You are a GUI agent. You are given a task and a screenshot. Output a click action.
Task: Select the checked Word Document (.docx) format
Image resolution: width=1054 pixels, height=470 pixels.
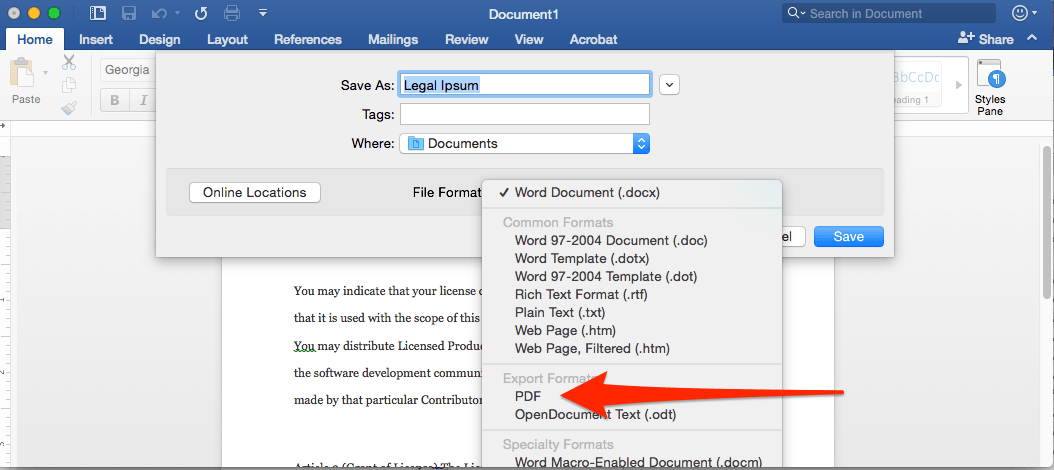(x=587, y=192)
